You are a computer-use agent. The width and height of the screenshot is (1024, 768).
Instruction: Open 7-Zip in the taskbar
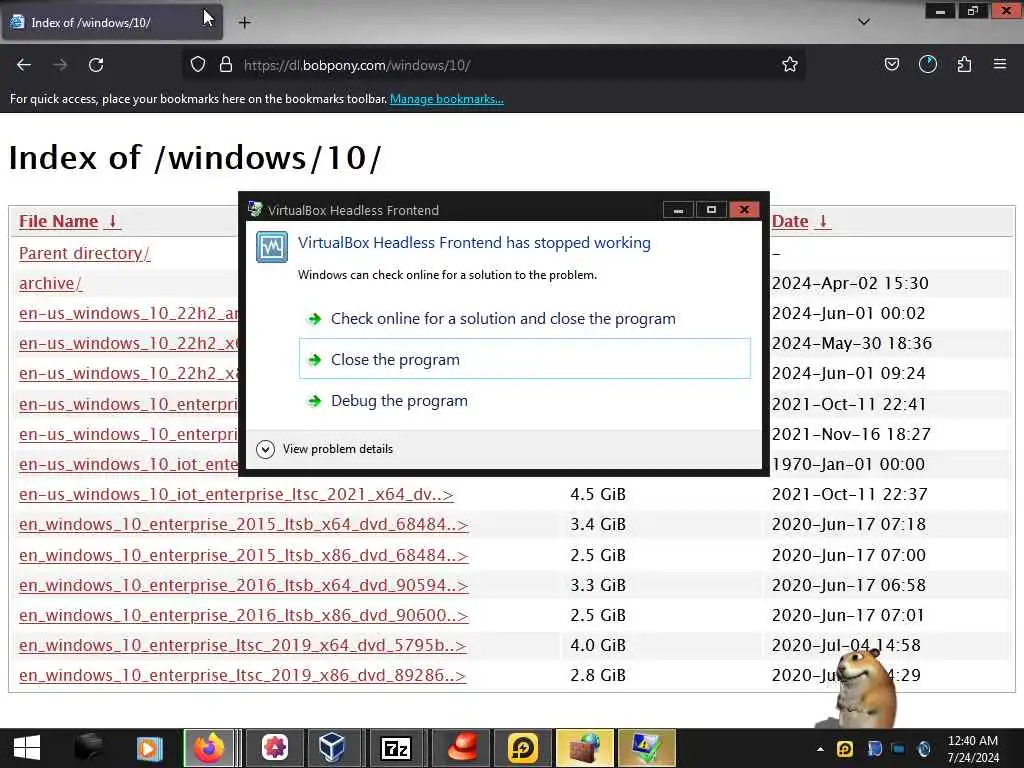pyautogui.click(x=396, y=748)
